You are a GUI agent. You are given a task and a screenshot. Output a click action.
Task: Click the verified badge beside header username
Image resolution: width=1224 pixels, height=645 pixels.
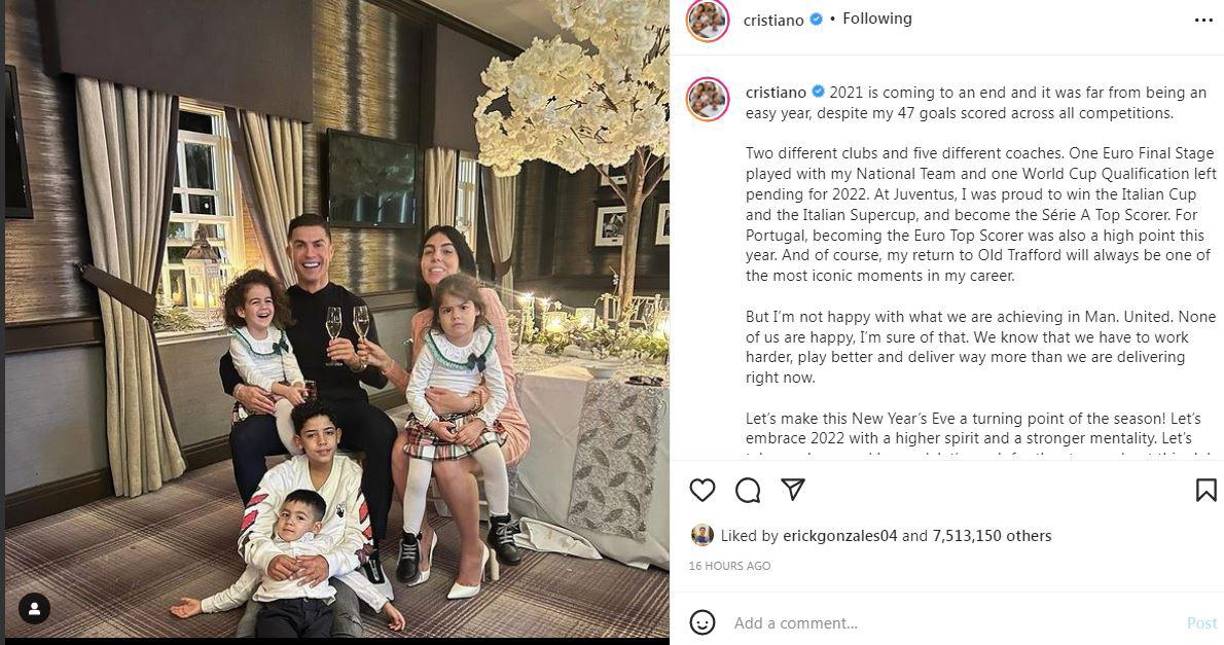[x=816, y=20]
